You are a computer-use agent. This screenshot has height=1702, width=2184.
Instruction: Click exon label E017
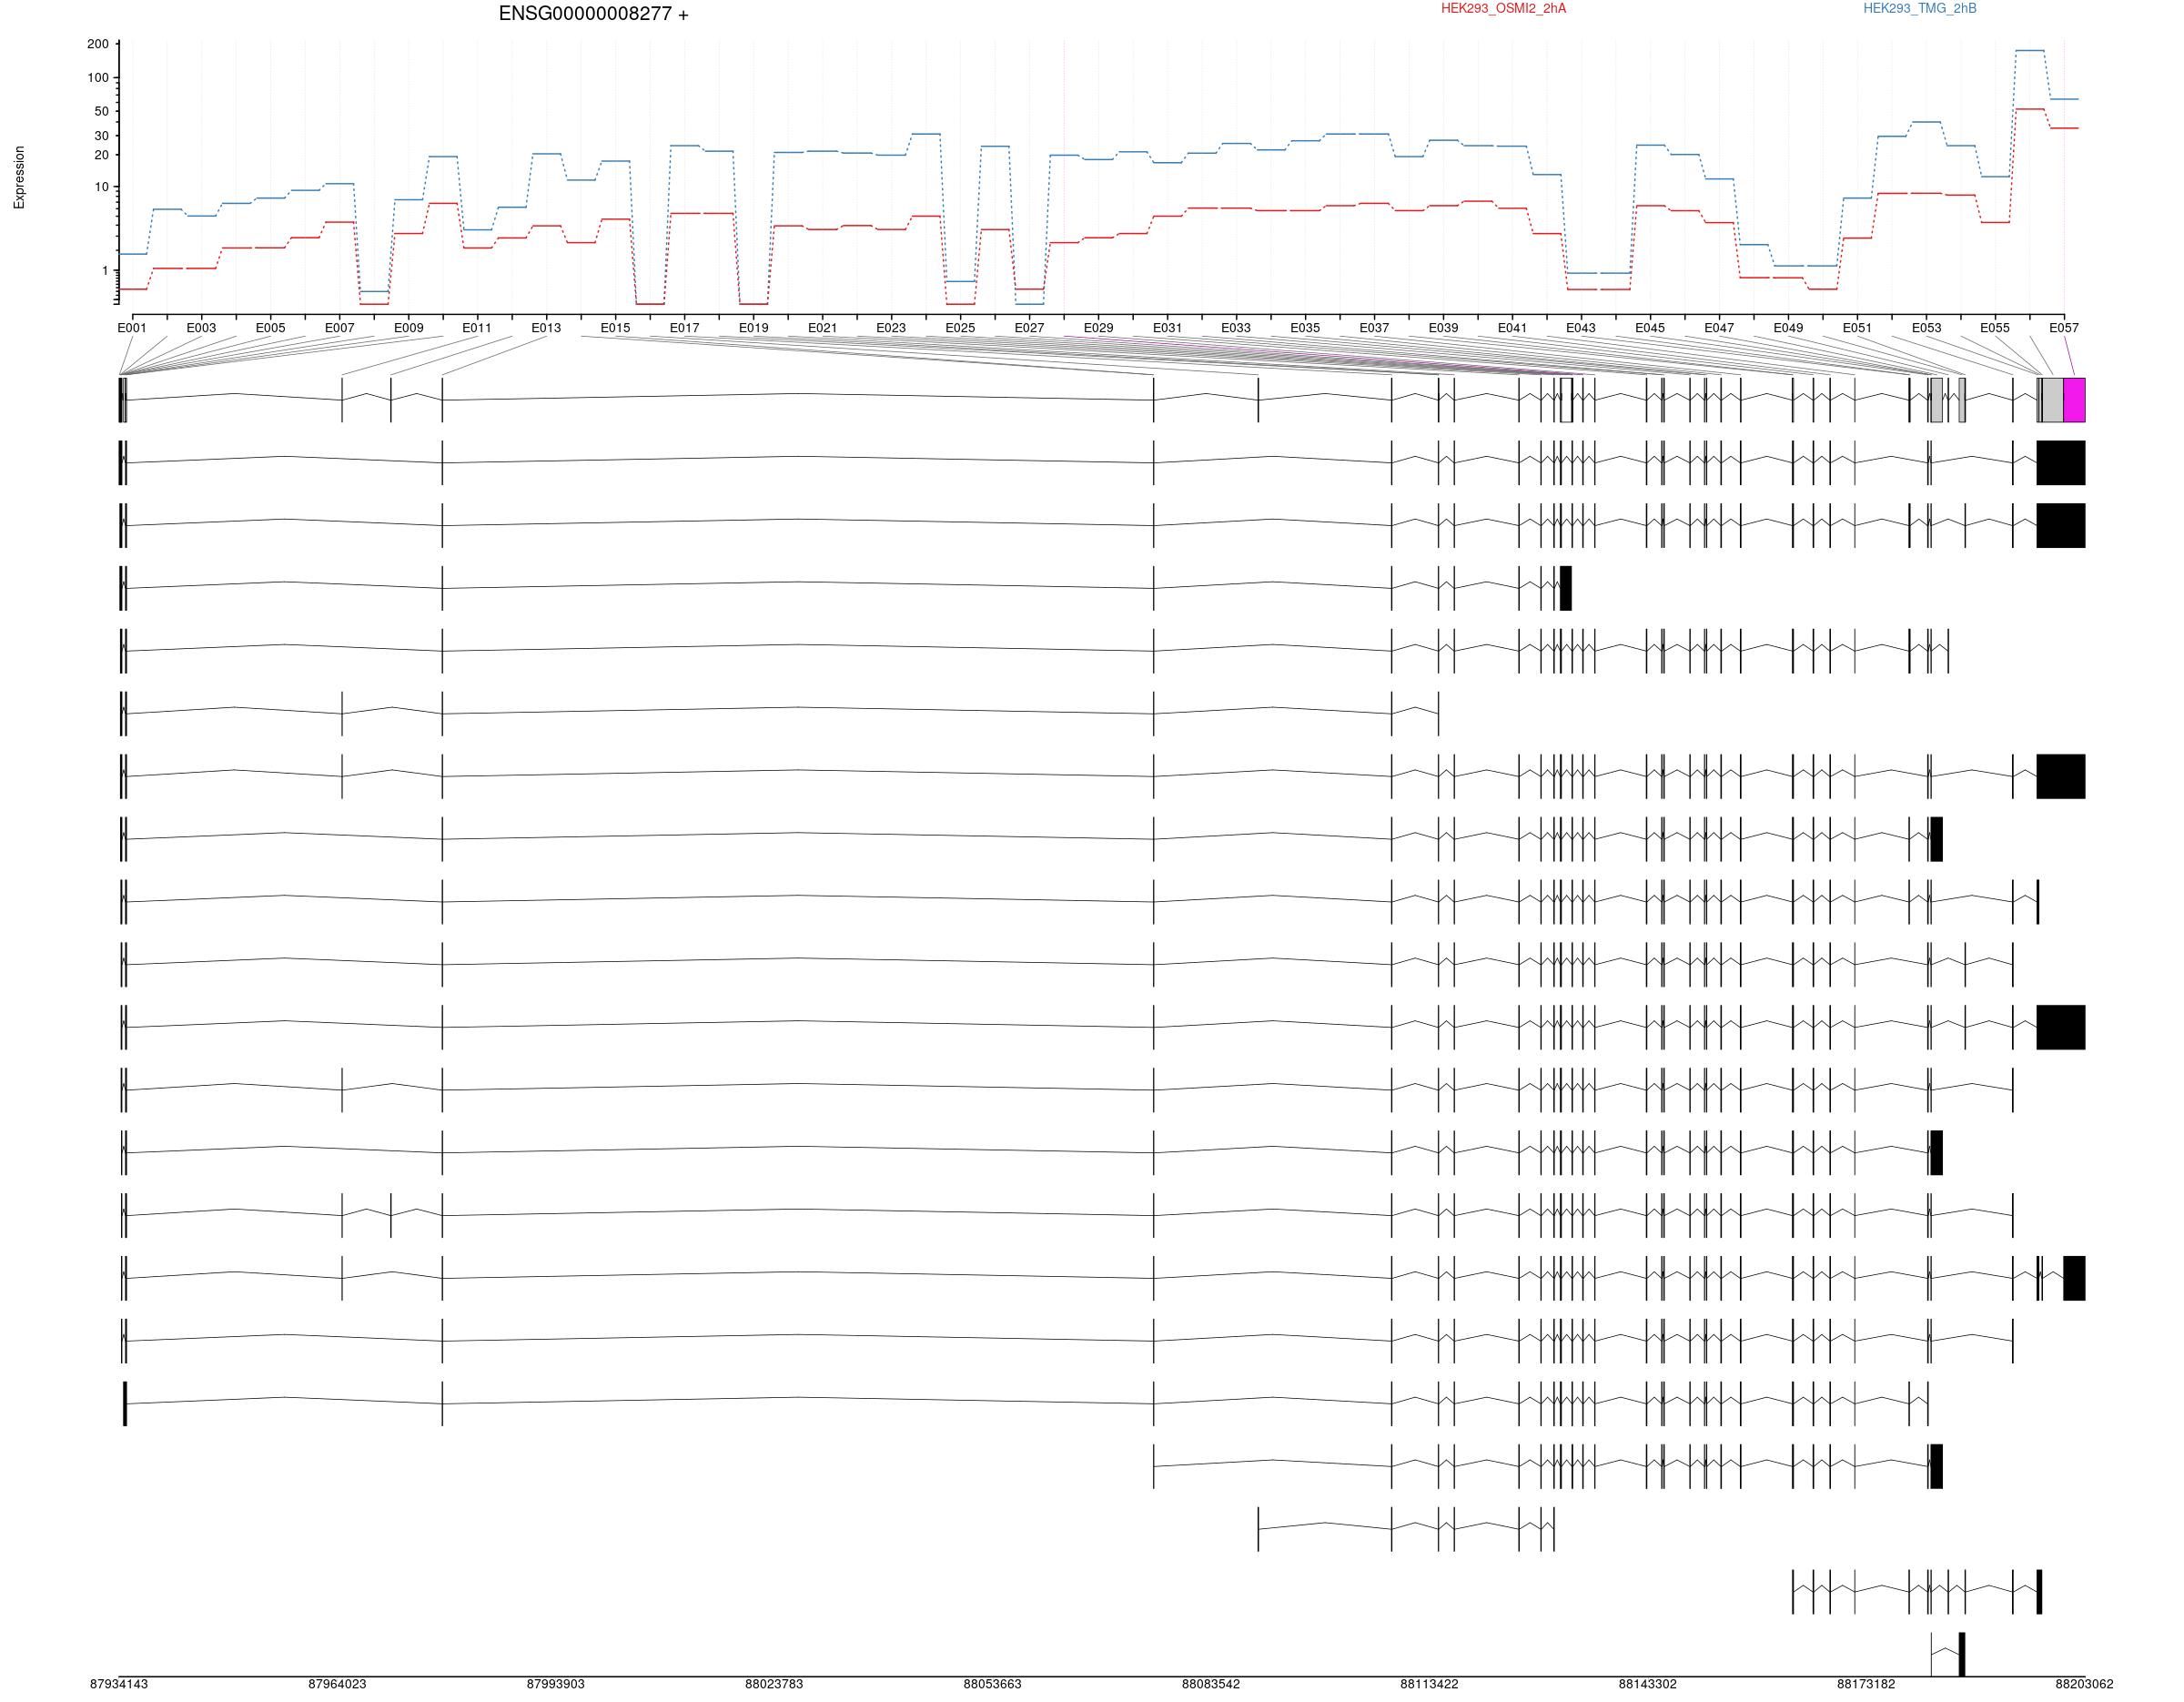point(684,328)
